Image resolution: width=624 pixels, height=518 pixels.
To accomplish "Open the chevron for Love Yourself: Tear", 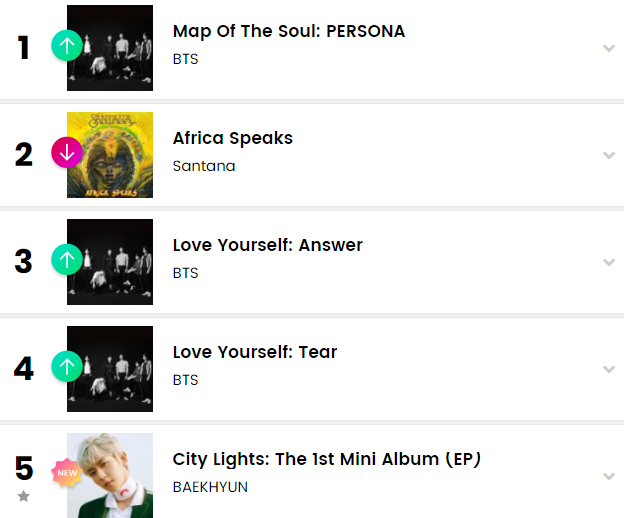I will pos(606,369).
